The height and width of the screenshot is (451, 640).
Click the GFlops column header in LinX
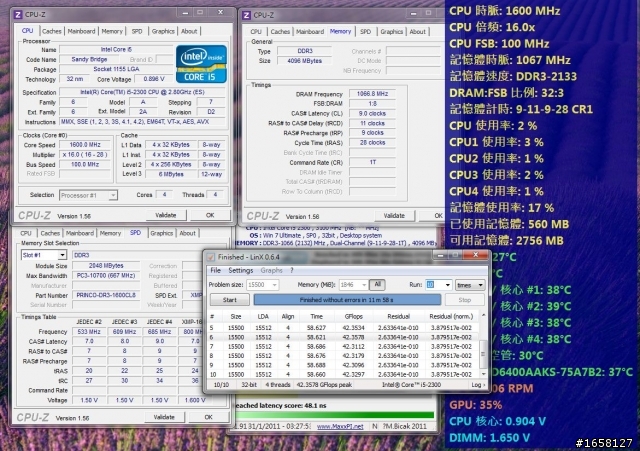point(353,317)
